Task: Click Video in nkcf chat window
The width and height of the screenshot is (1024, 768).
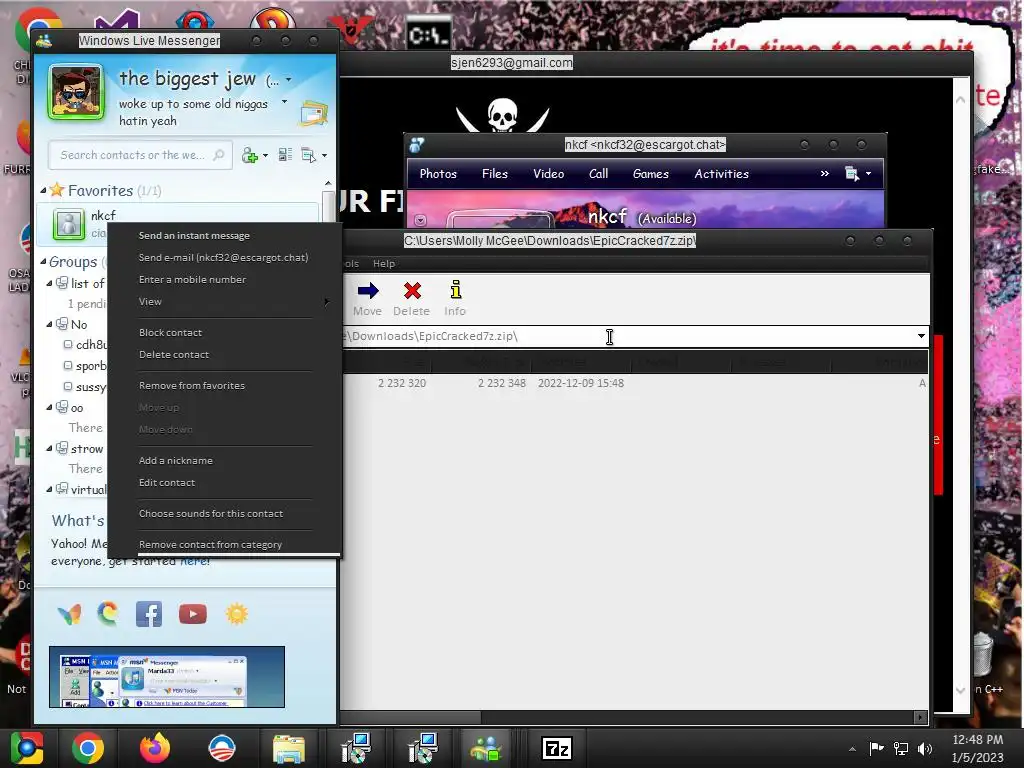Action: click(549, 174)
